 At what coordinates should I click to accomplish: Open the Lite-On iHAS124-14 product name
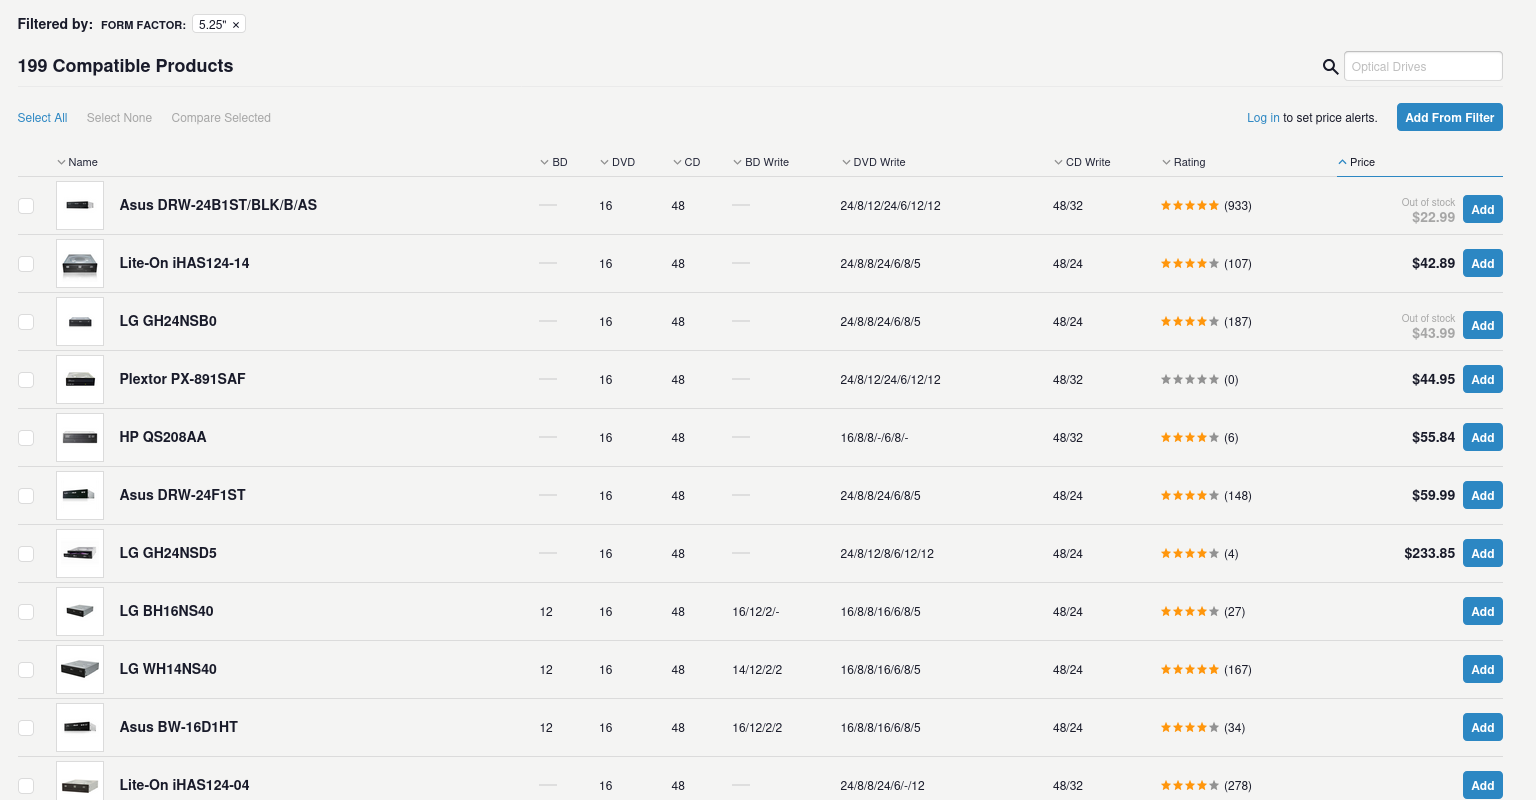click(x=184, y=263)
